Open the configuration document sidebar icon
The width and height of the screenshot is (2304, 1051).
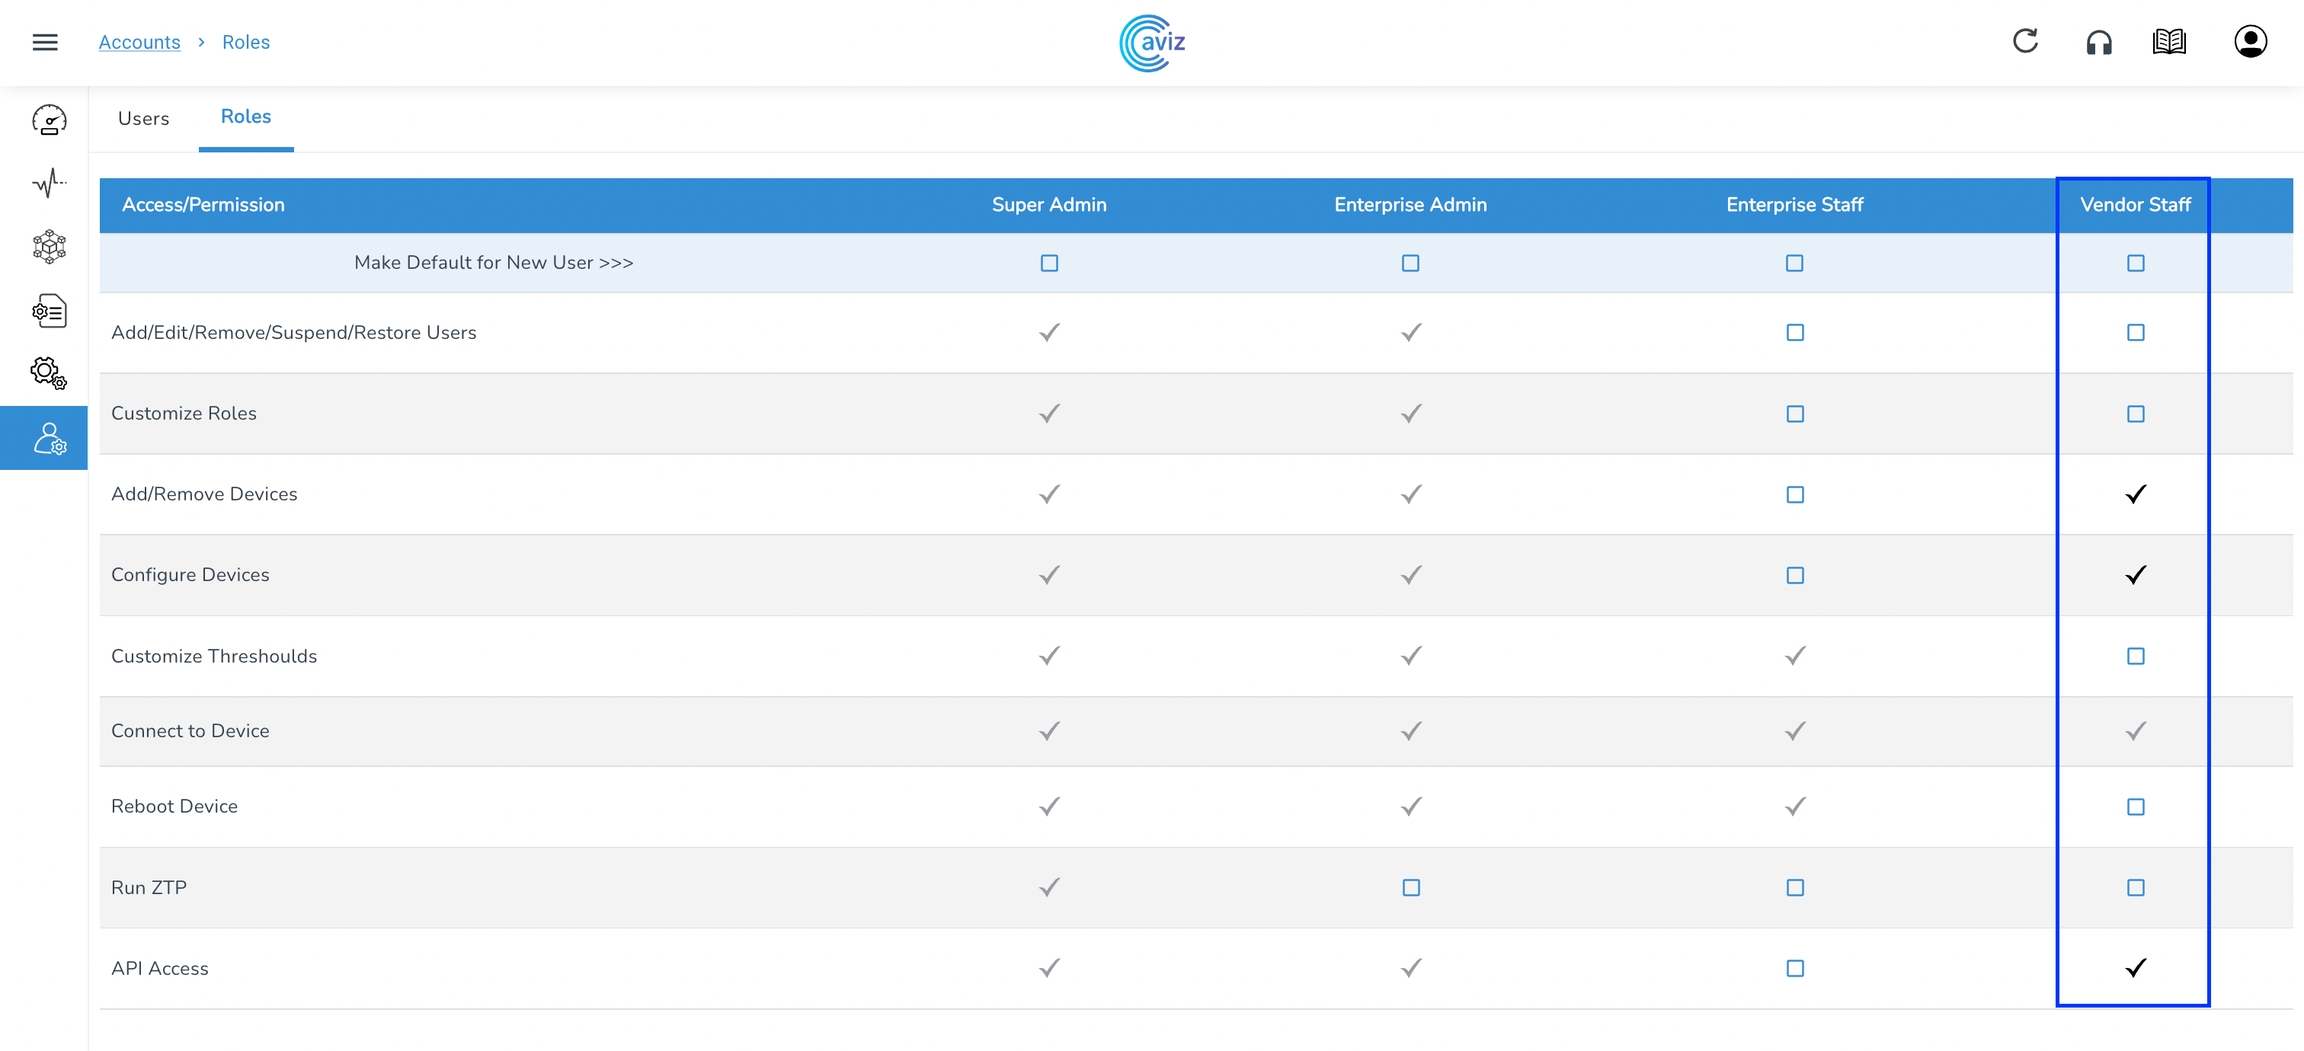pos(49,311)
